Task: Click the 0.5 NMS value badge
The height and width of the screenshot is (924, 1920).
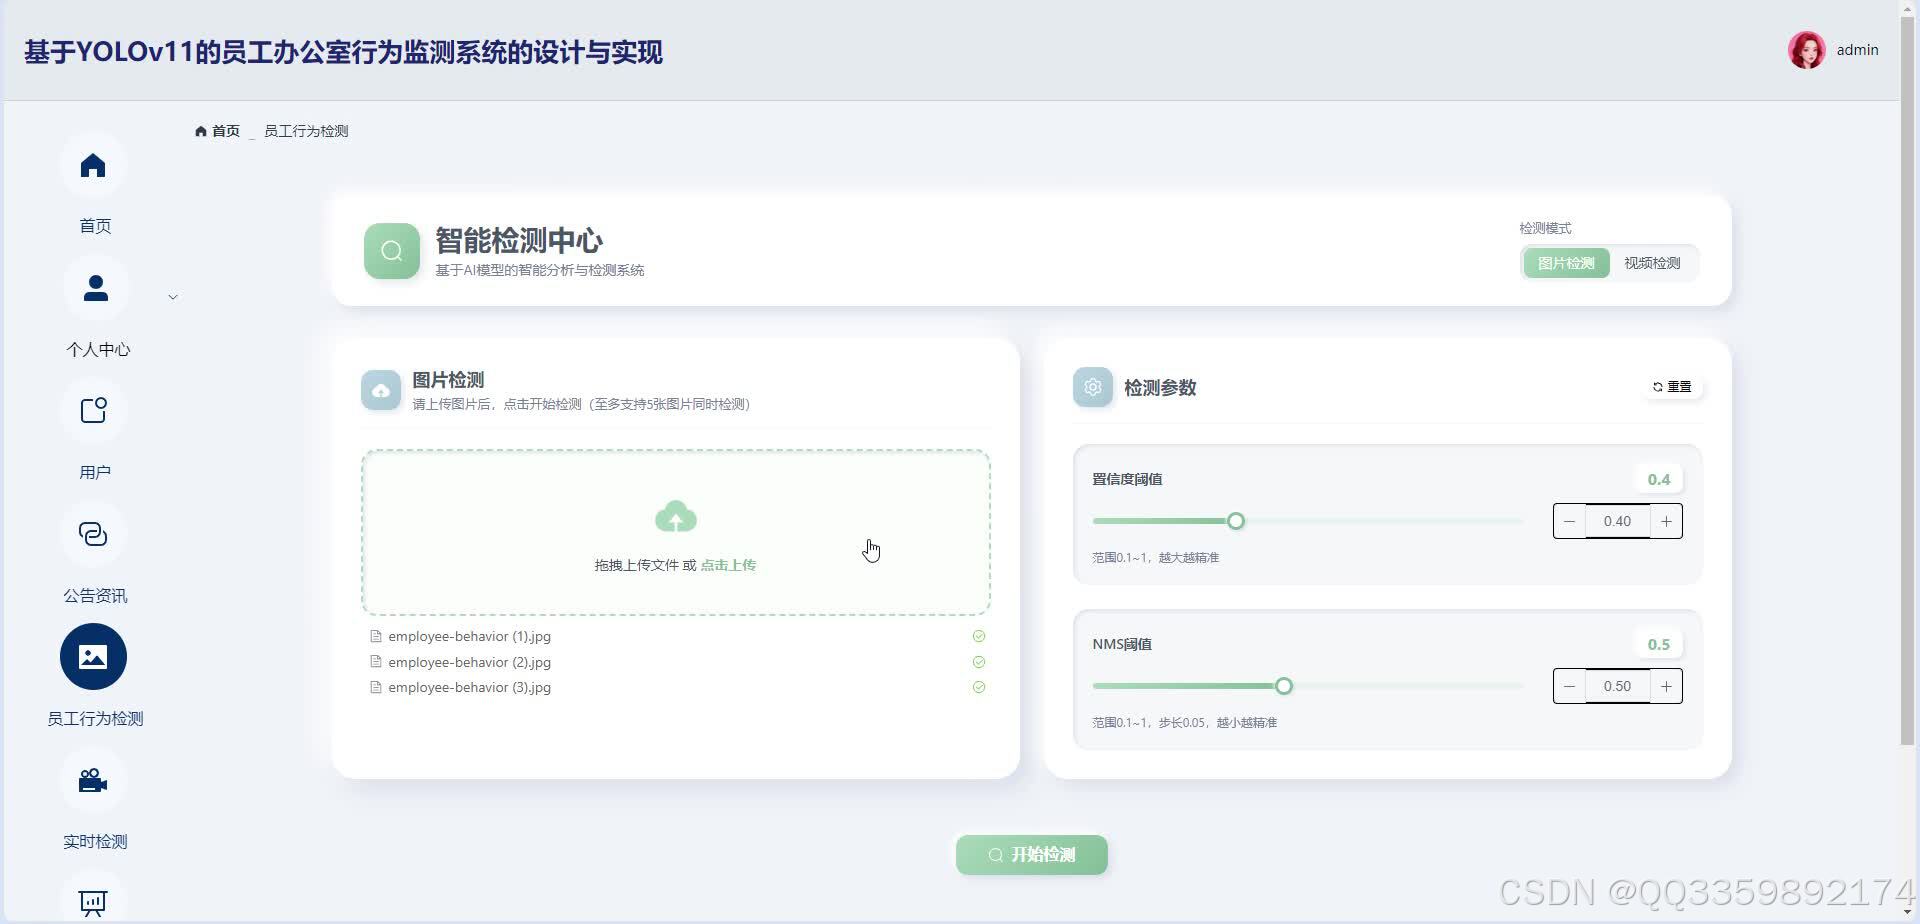Action: pos(1659,644)
